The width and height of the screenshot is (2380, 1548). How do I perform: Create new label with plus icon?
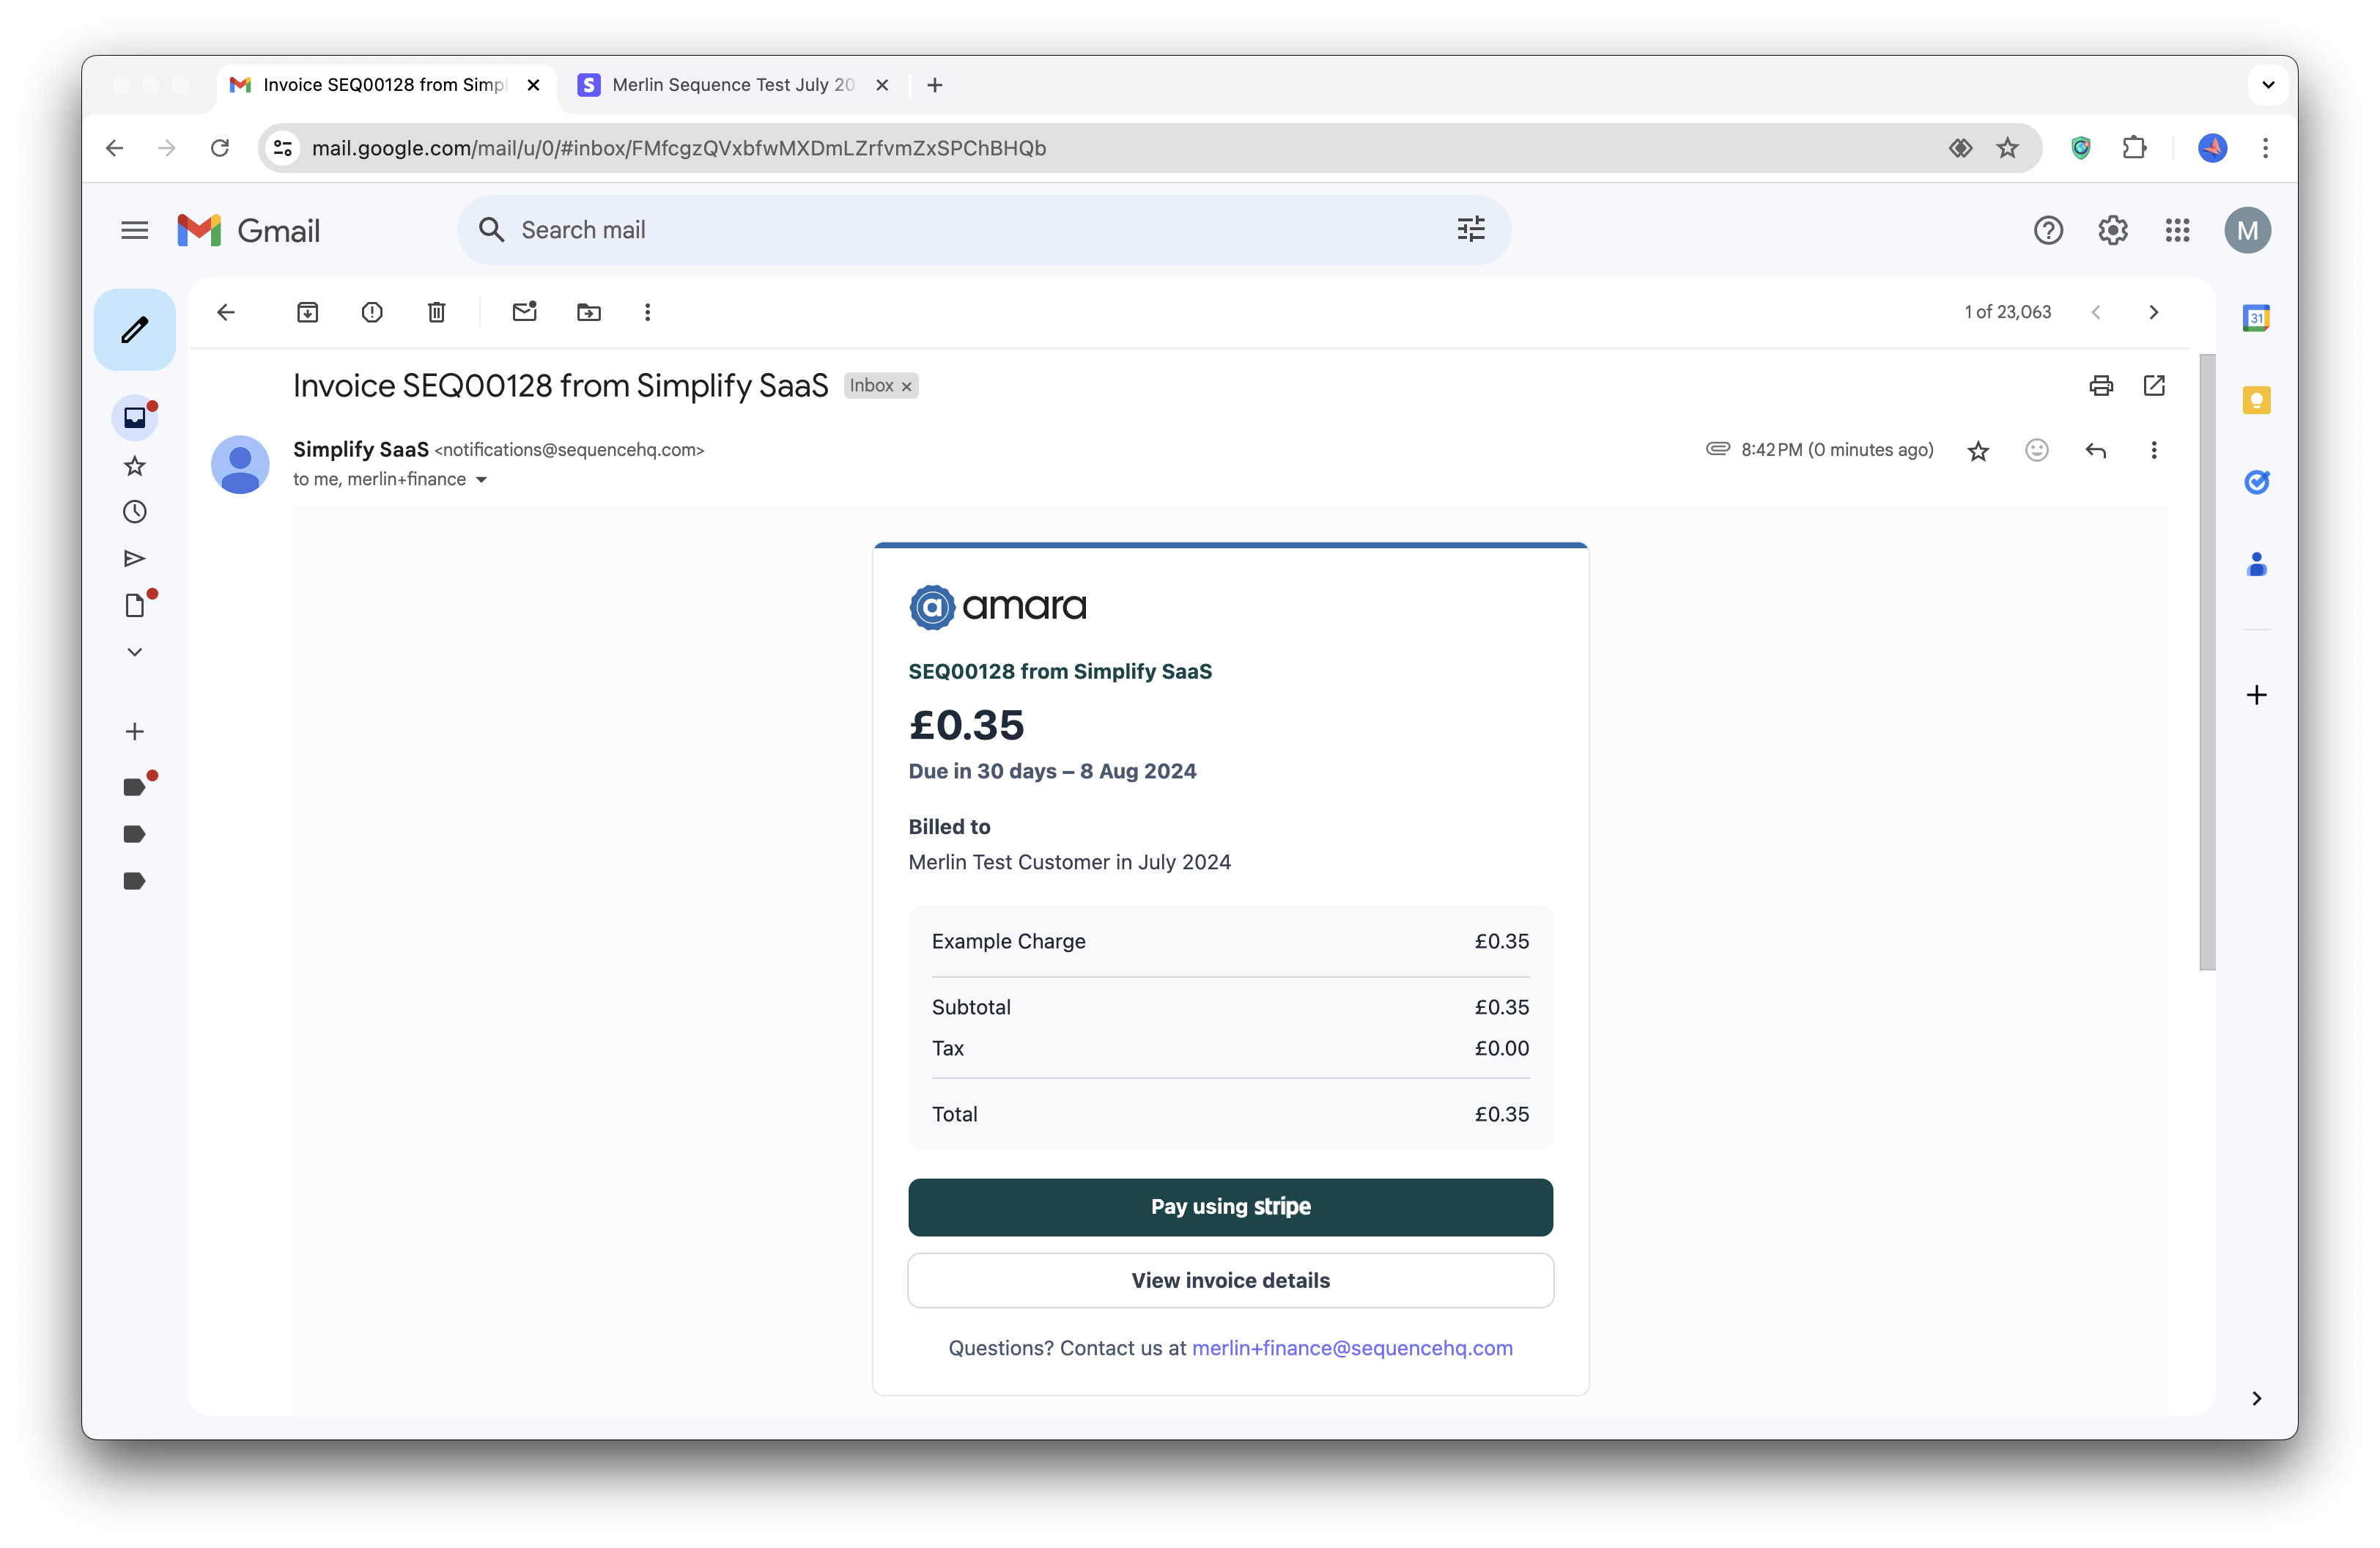[134, 732]
